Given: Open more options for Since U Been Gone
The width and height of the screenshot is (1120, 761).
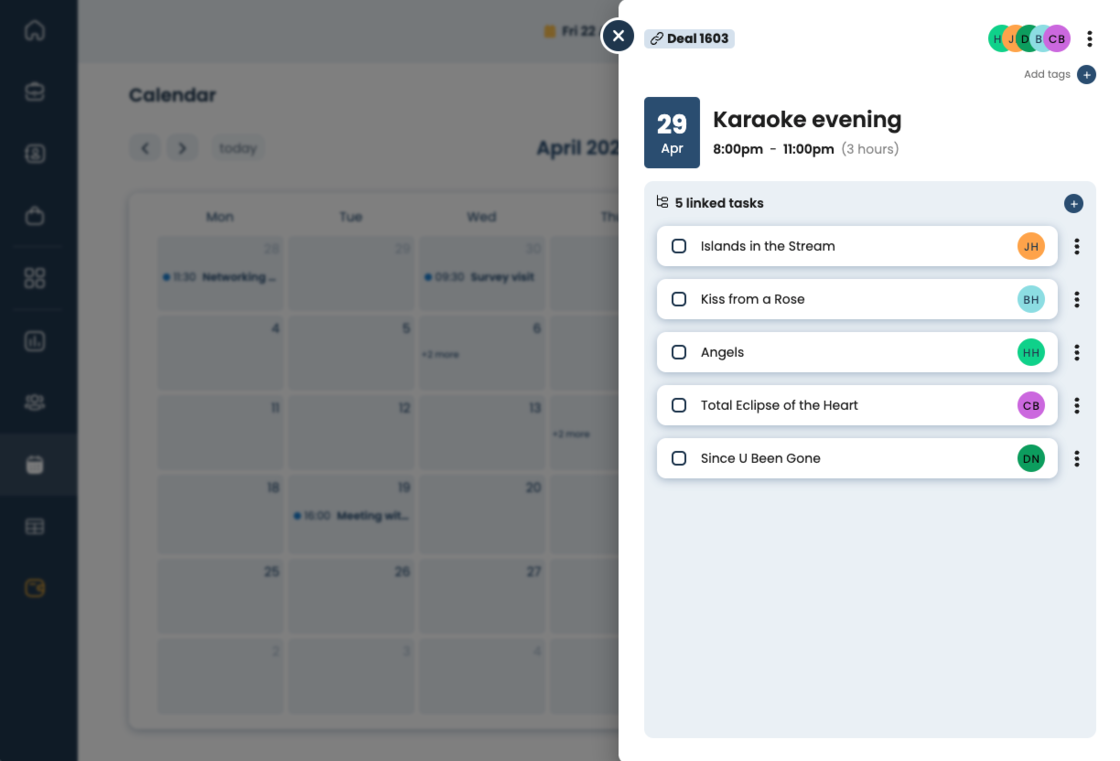Looking at the screenshot, I should 1076,458.
